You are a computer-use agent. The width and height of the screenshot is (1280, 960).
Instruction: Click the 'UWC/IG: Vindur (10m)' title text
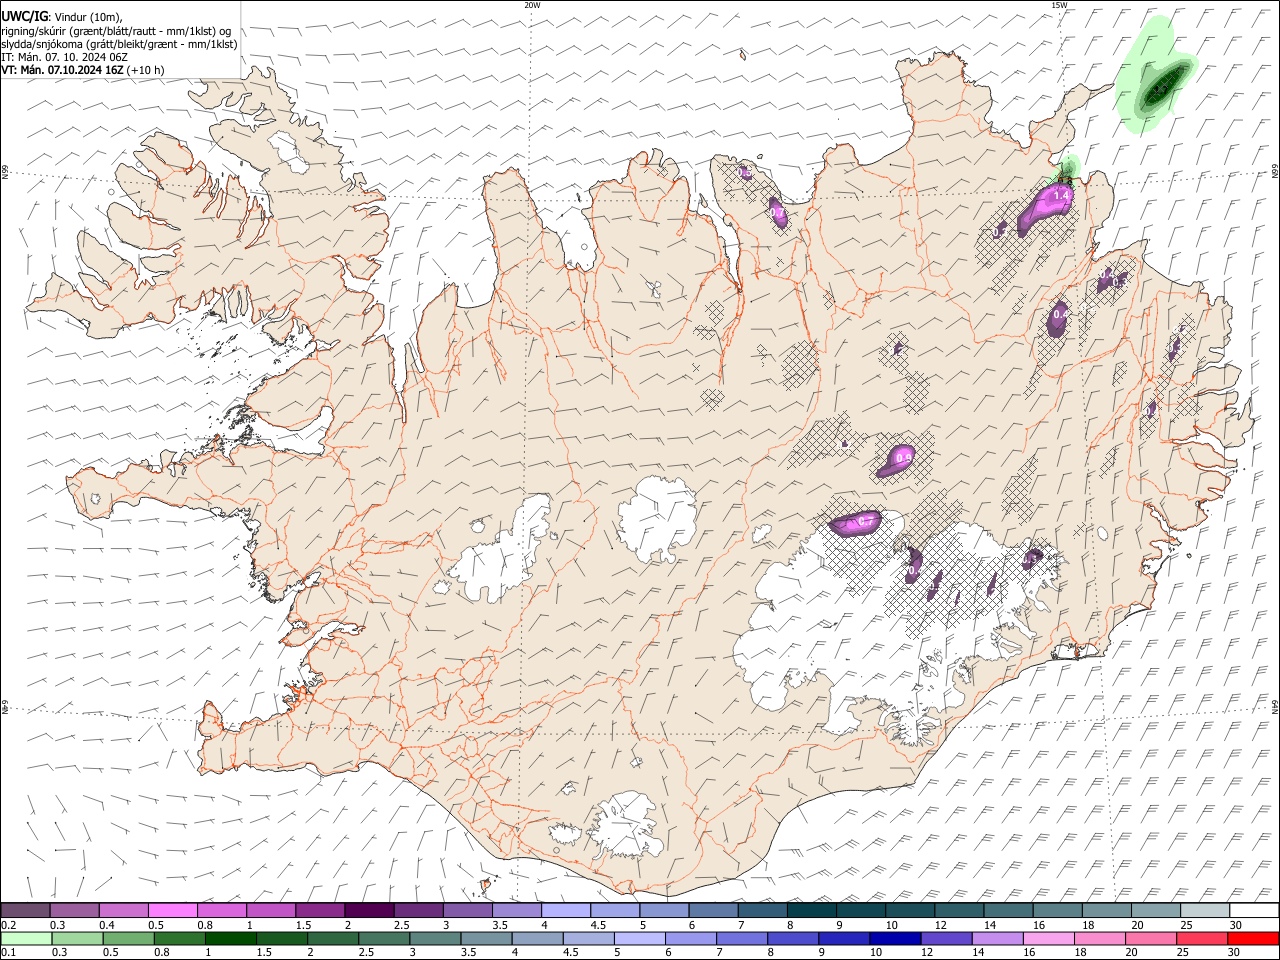point(62,17)
